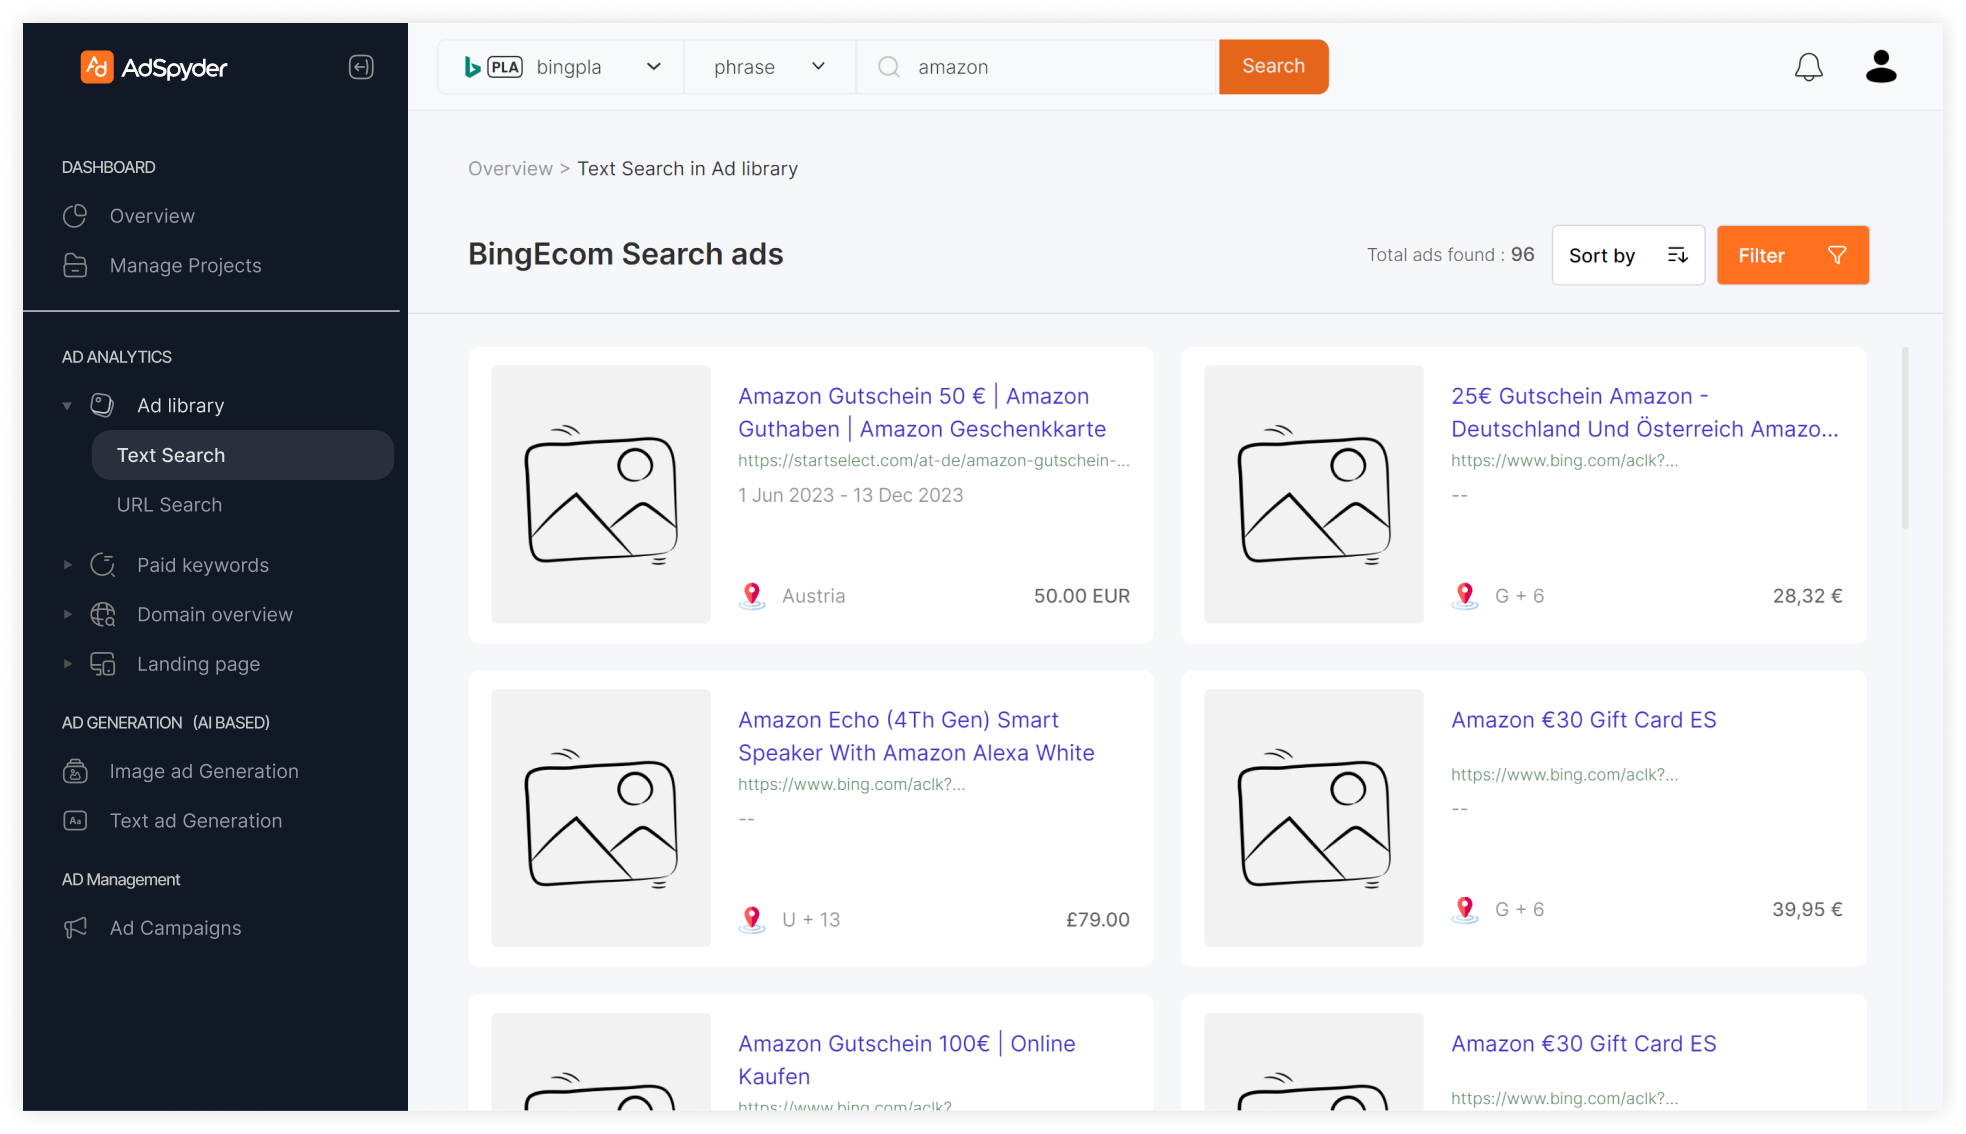
Task: Open the user profile icon
Action: point(1881,67)
